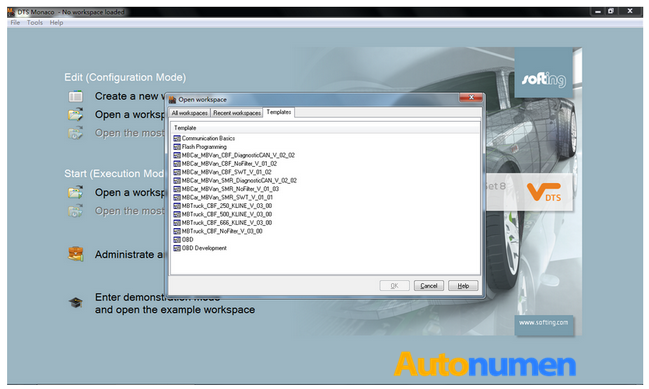Click the Template column header

pos(325,128)
